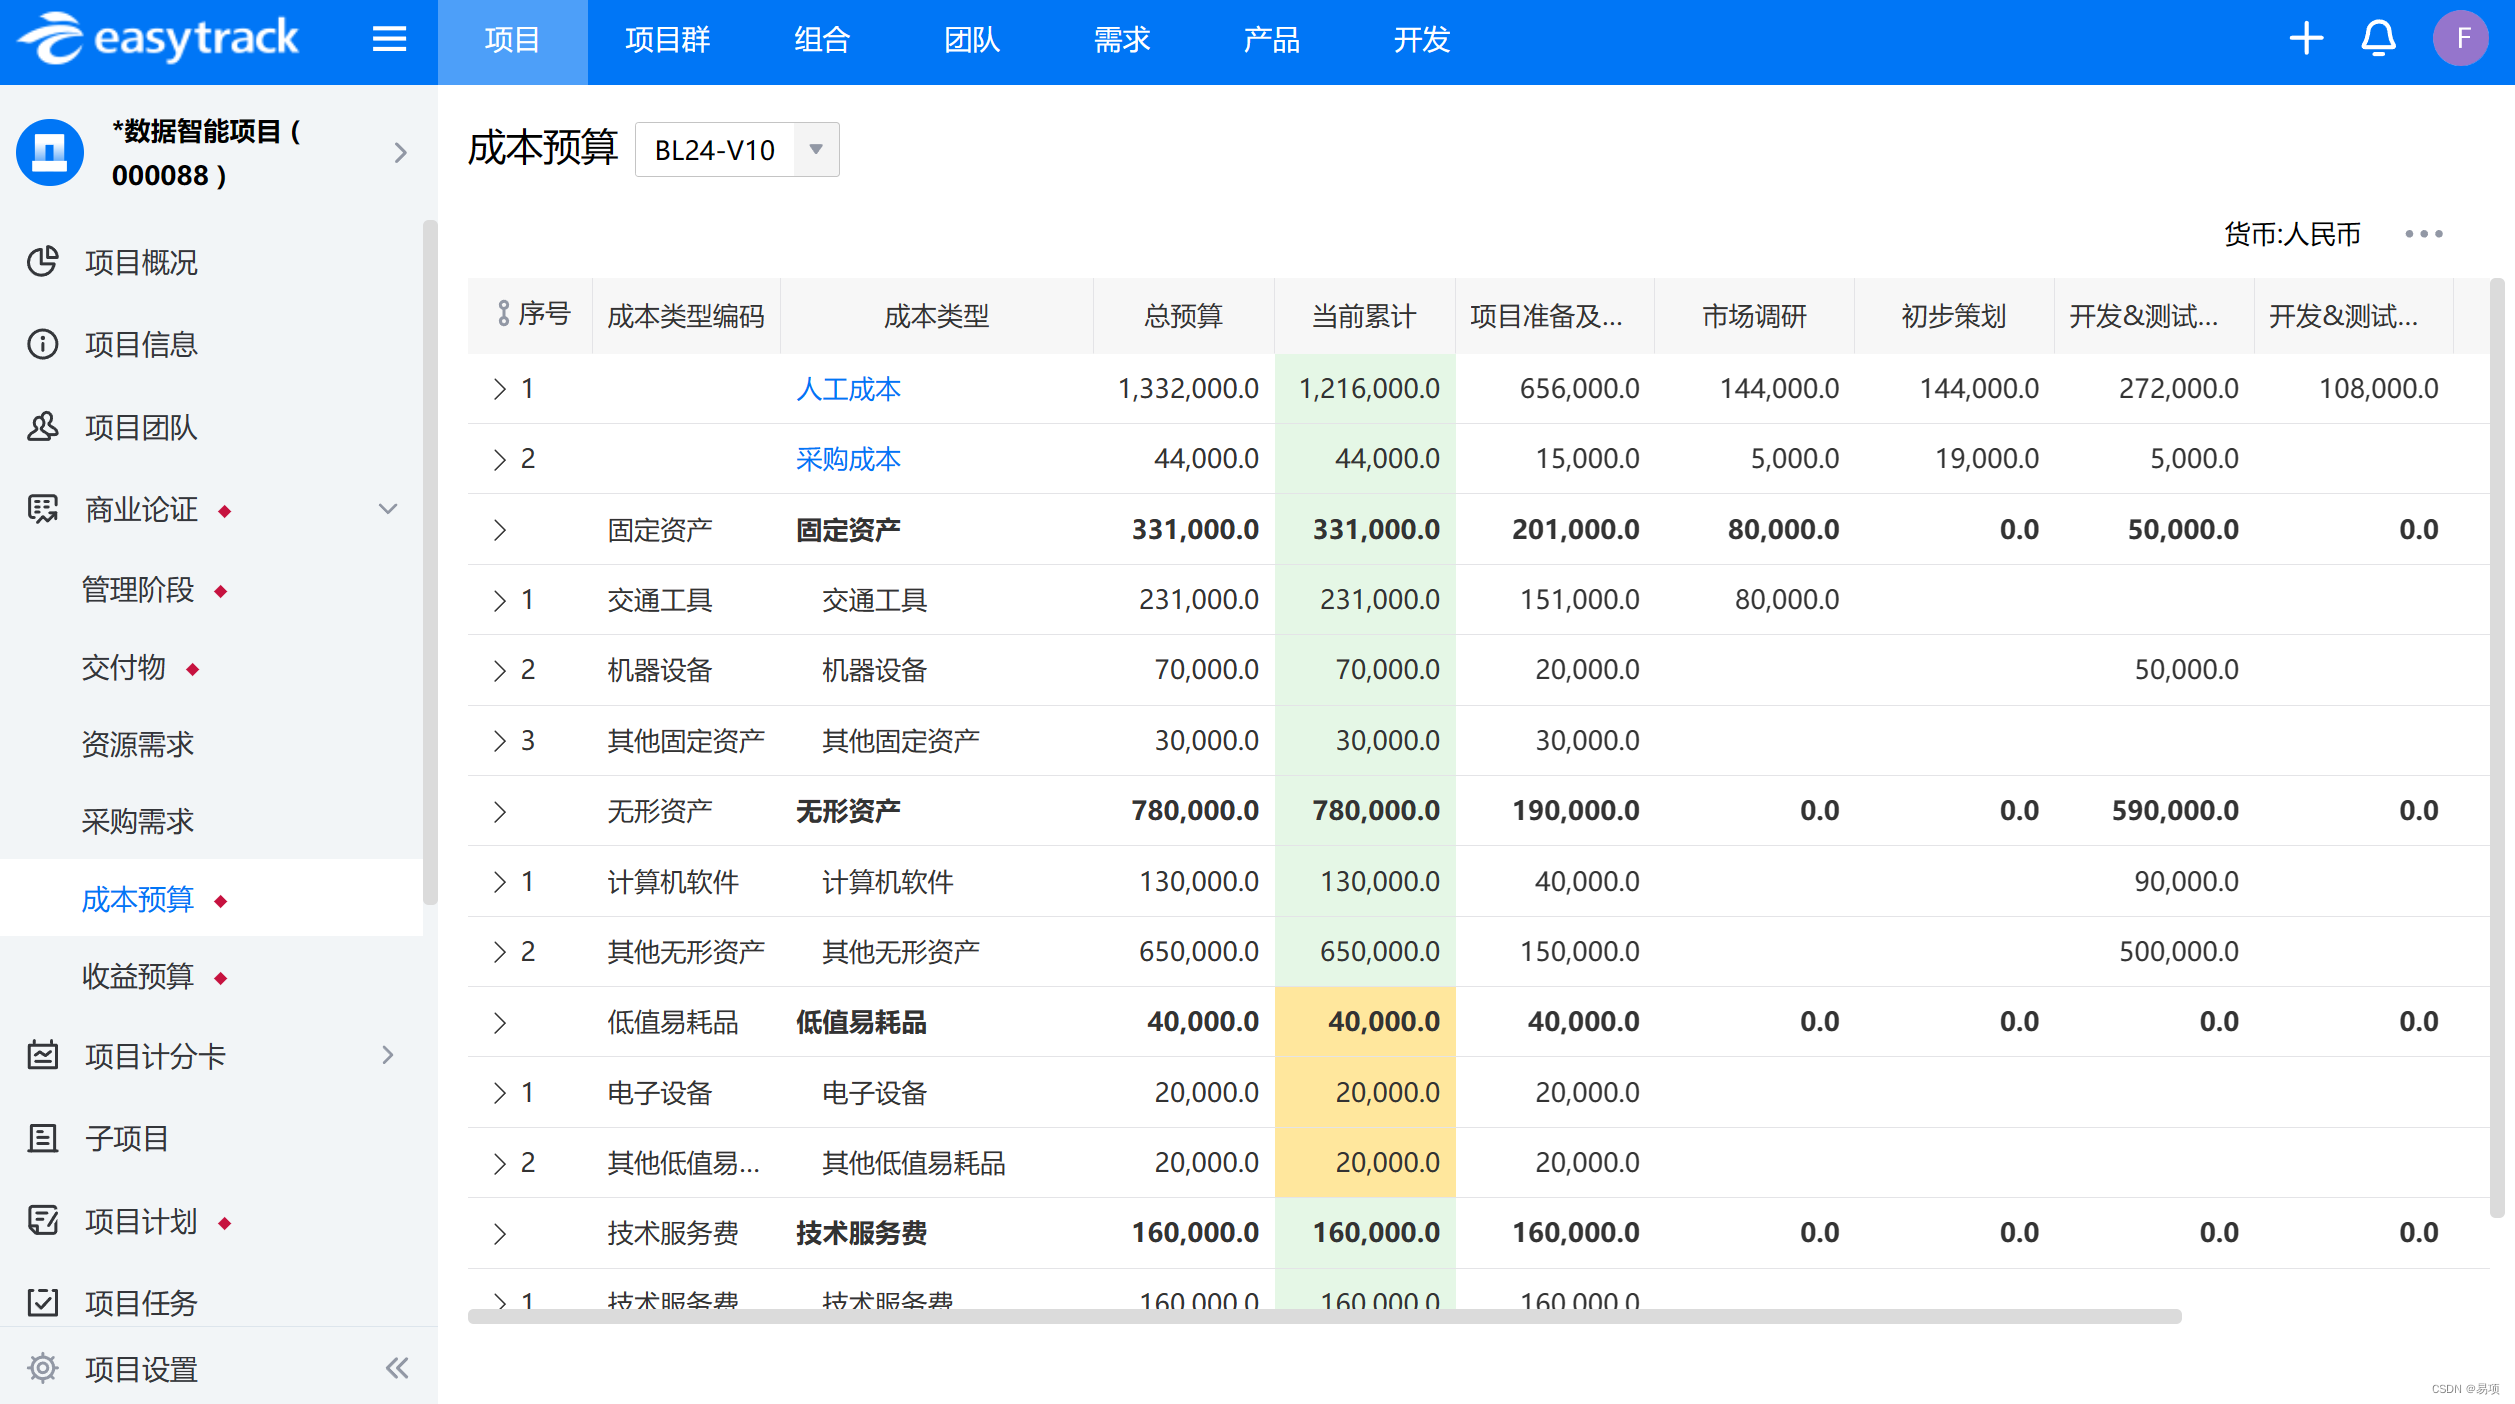The image size is (2515, 1404).
Task: Click the sidebar vertical scrollbar
Action: (431, 563)
